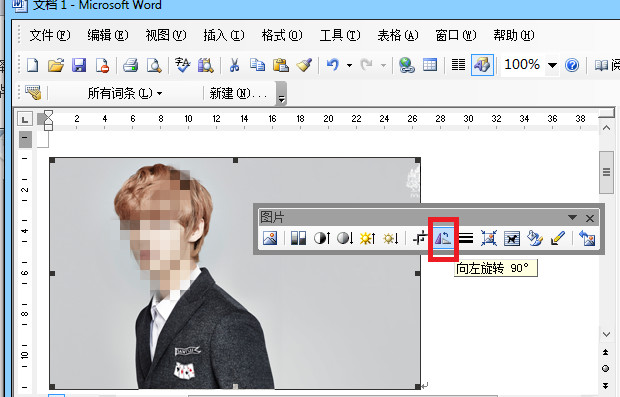Viewport: 620px width, 397px height.
Task: Rotate the picture left 90°
Action: (x=443, y=238)
